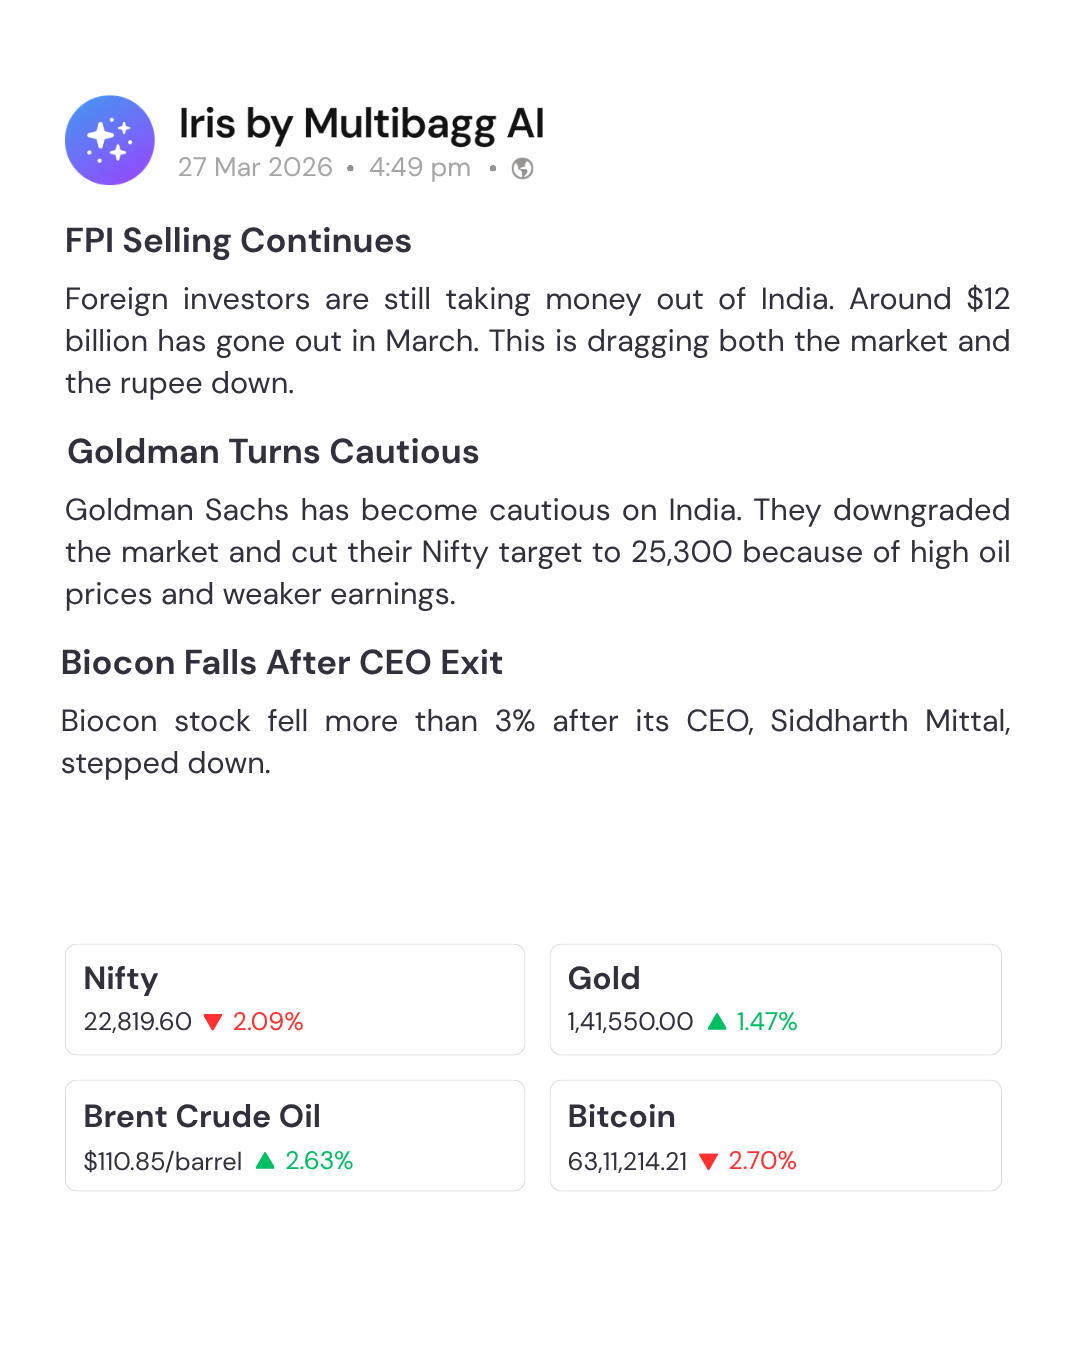The height and width of the screenshot is (1350, 1080).
Task: Click the red down arrow beside Bitcoin
Action: click(x=709, y=1161)
